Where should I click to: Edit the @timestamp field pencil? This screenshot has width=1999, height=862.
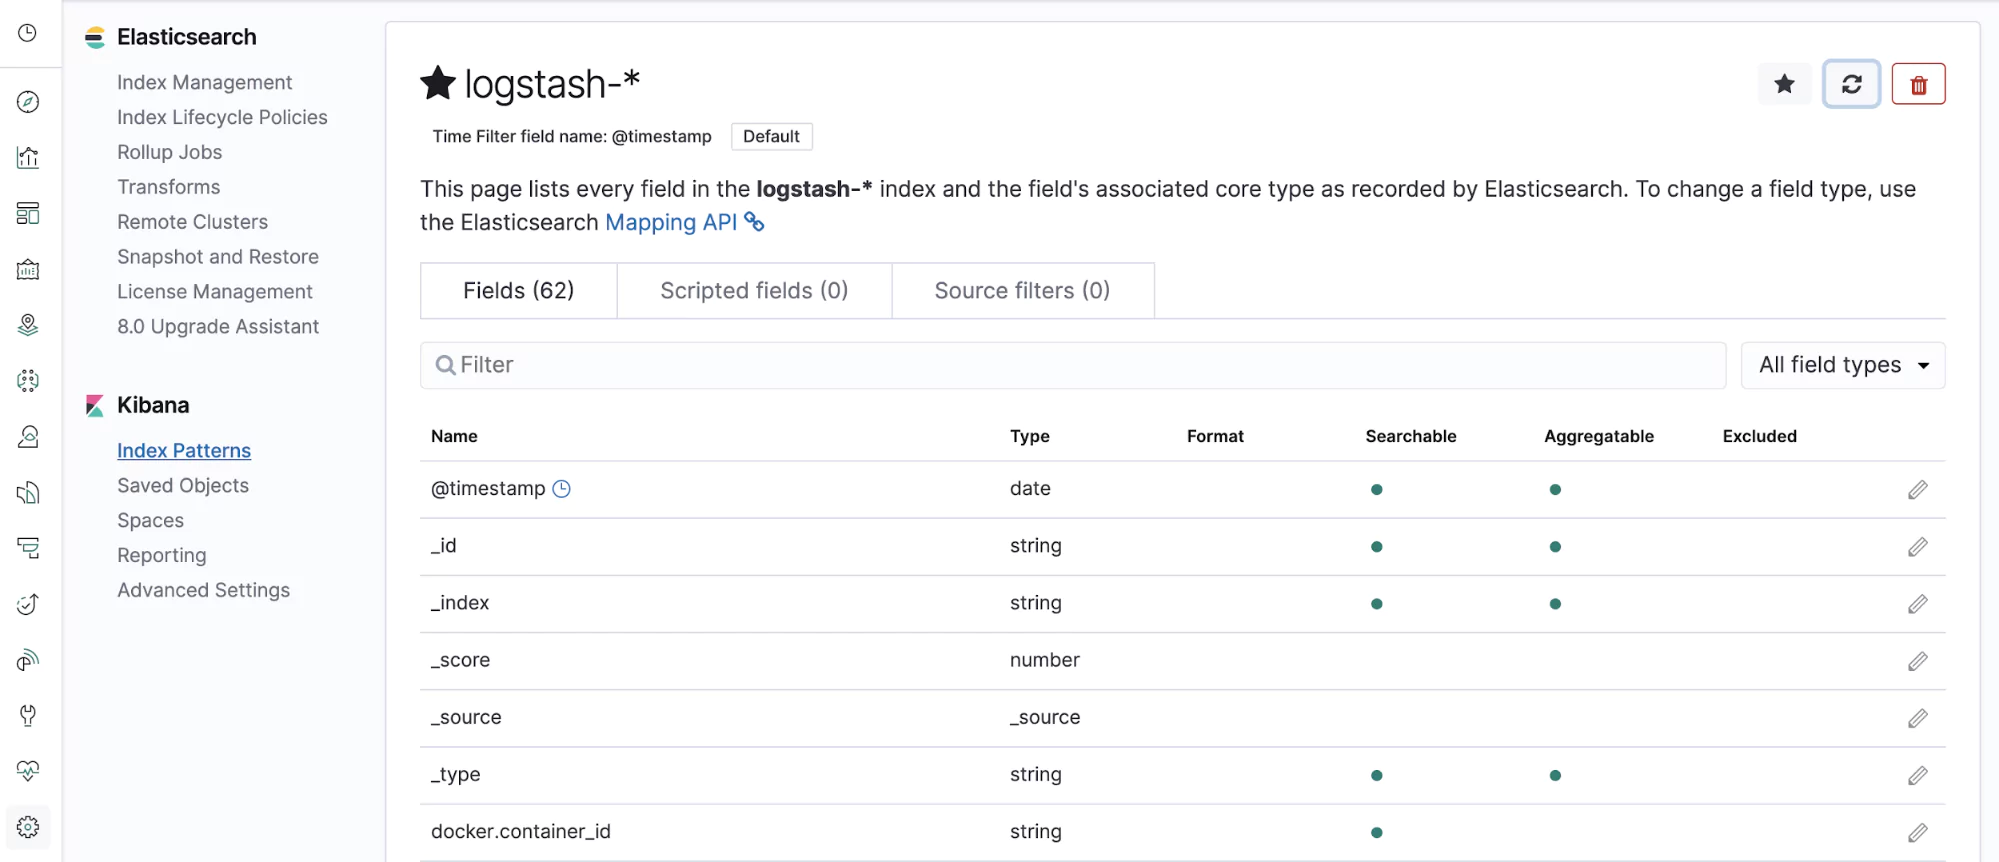pos(1917,489)
